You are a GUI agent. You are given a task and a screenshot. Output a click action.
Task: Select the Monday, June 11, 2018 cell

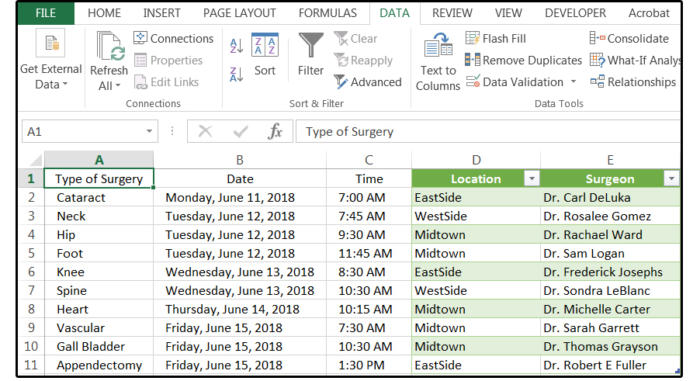tap(240, 197)
